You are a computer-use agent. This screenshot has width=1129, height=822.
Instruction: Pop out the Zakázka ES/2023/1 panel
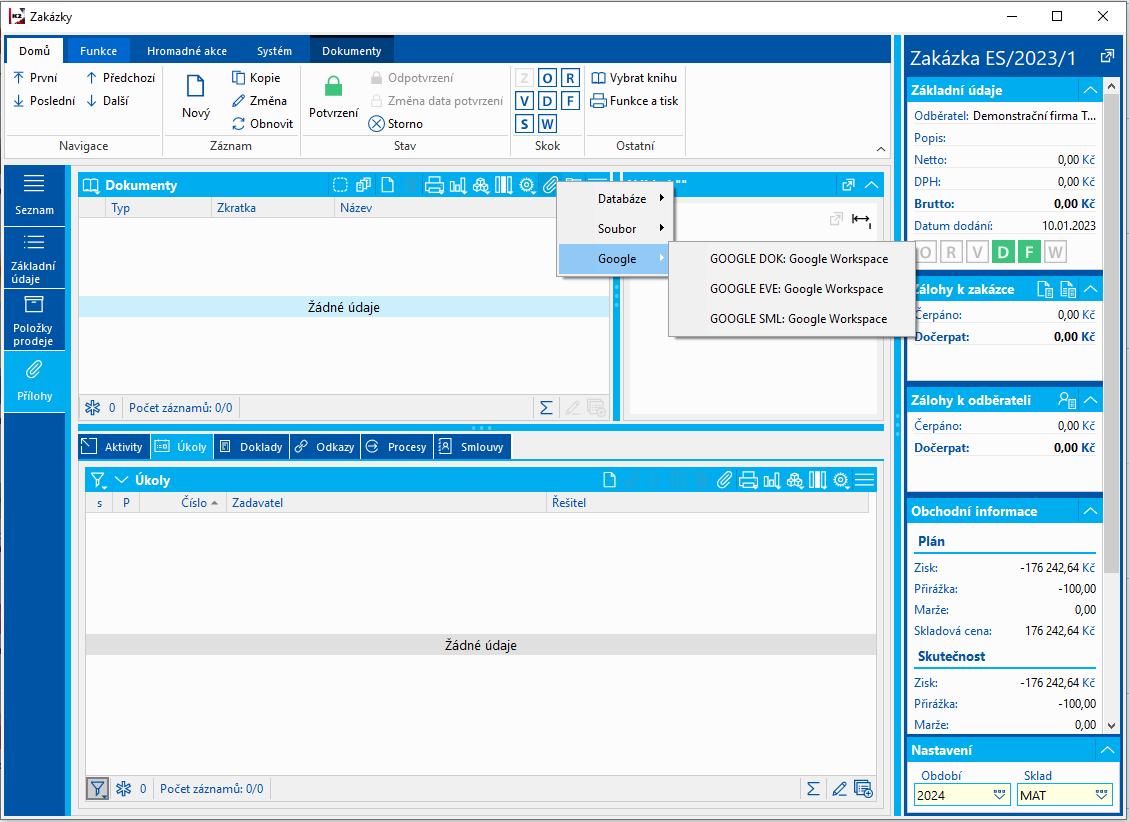[1107, 56]
